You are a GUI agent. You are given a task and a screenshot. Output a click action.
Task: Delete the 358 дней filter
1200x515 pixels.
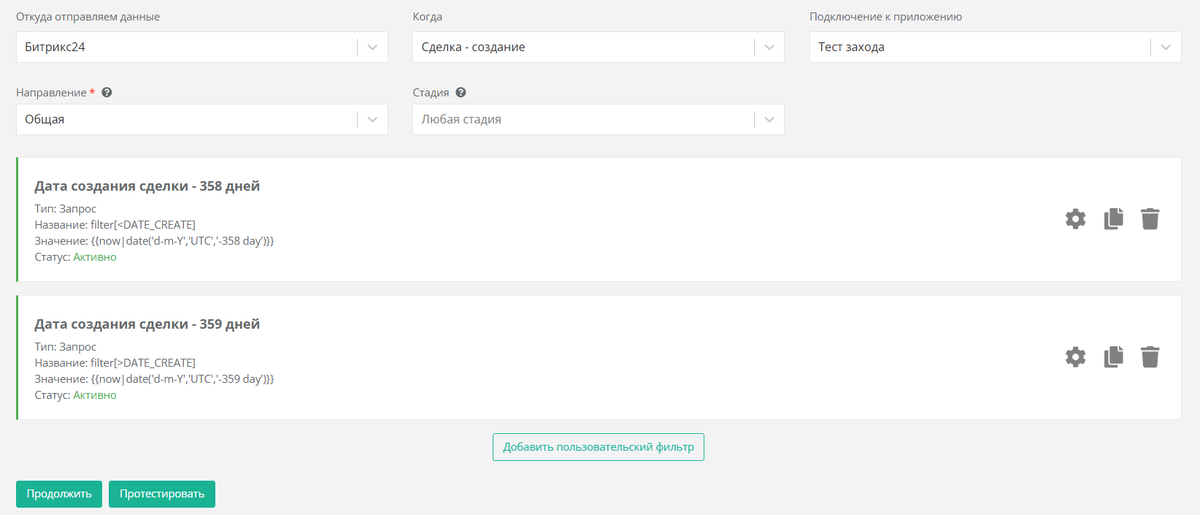coord(1150,219)
